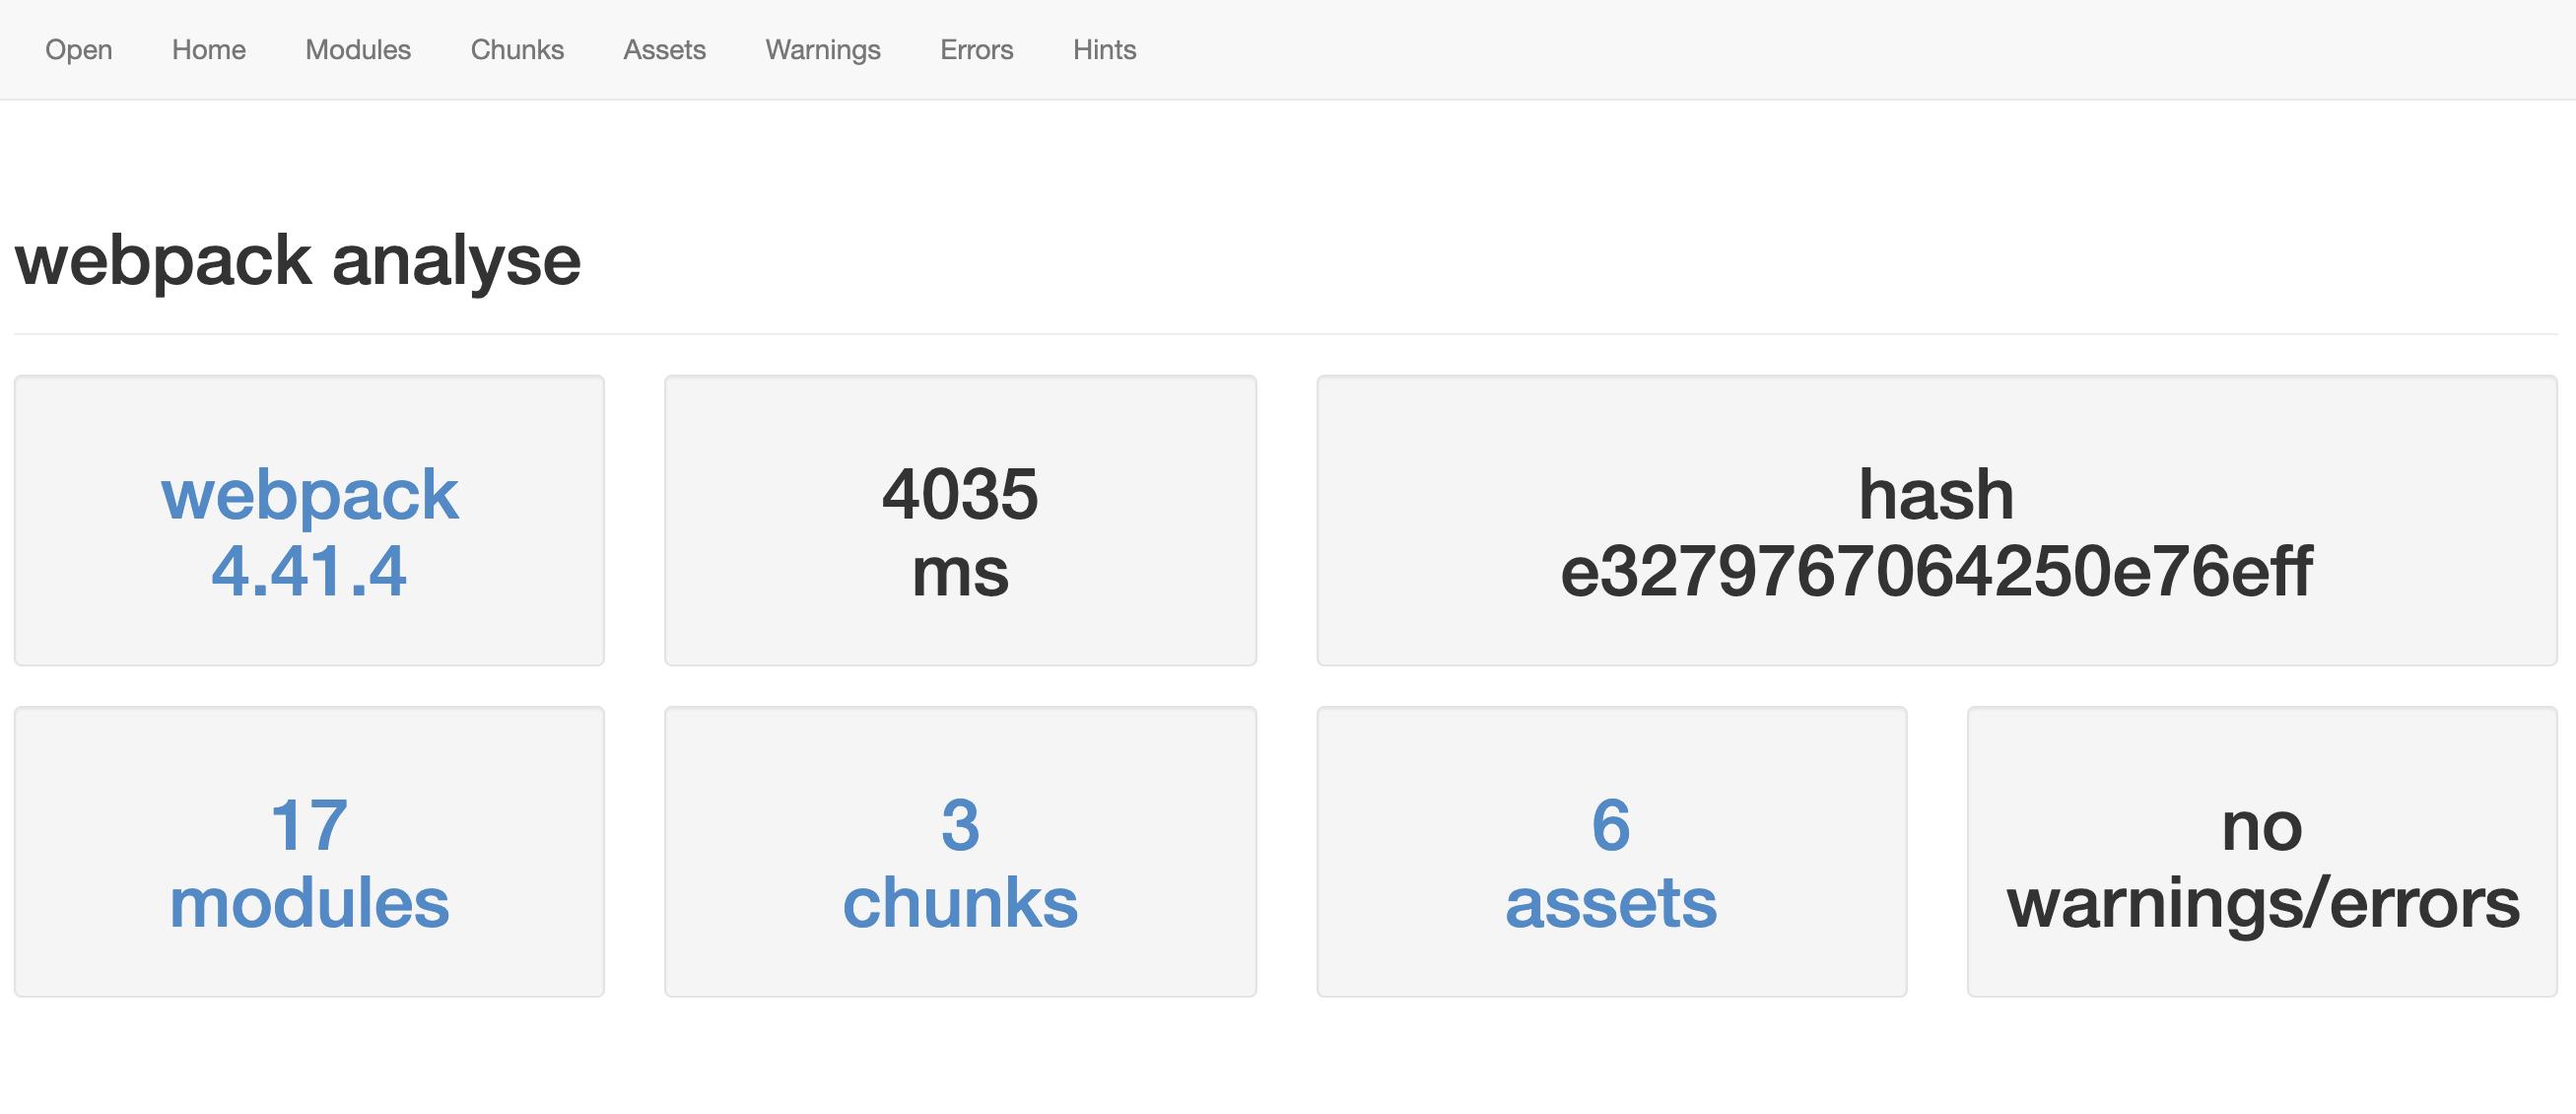Click the webpack analyse page heading
The width and height of the screenshot is (2576, 1114).
298,260
